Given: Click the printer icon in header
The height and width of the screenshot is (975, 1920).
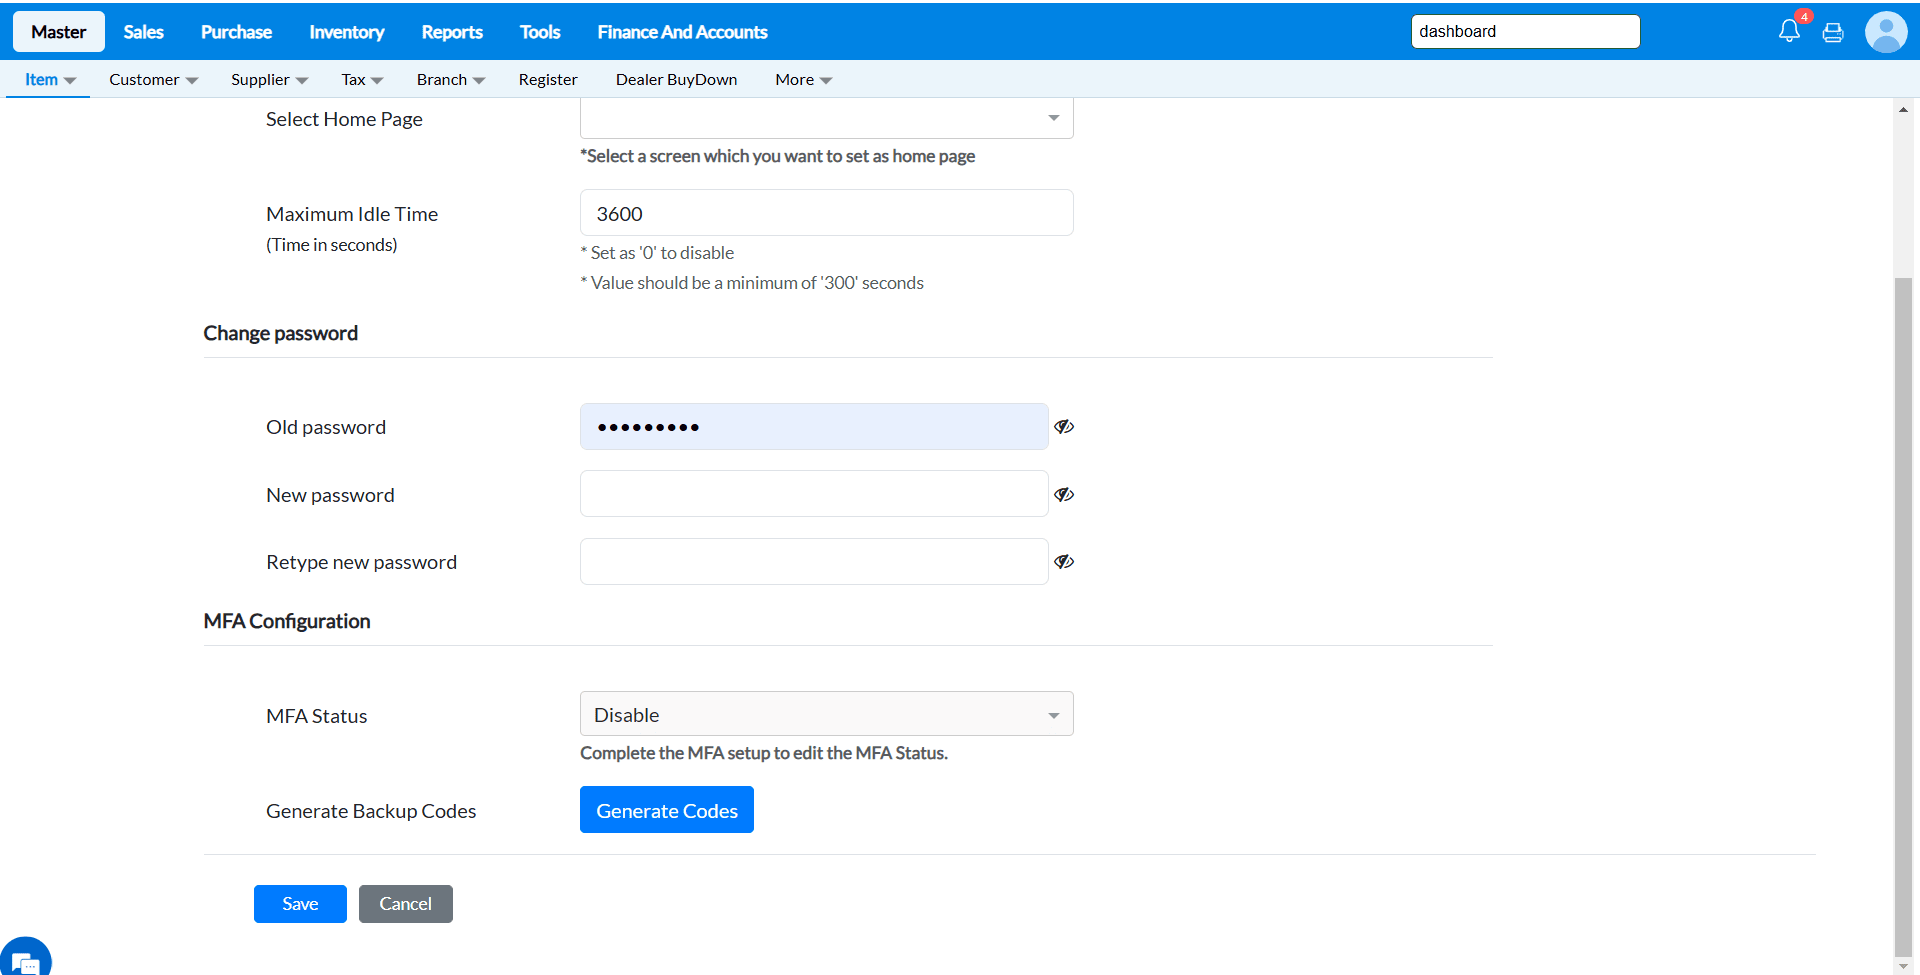Looking at the screenshot, I should (x=1833, y=32).
